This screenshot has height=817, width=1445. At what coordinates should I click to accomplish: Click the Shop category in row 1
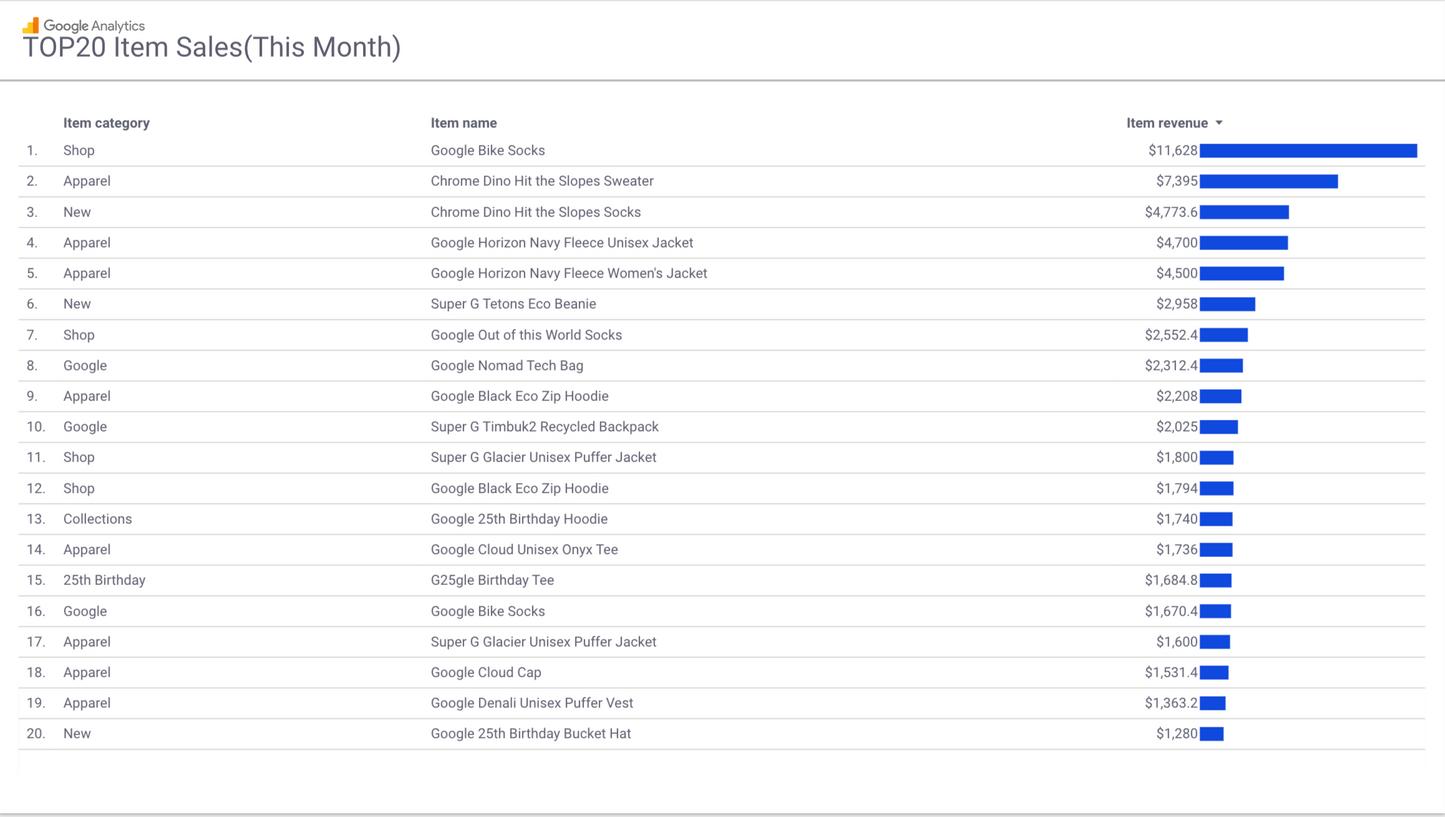[79, 151]
